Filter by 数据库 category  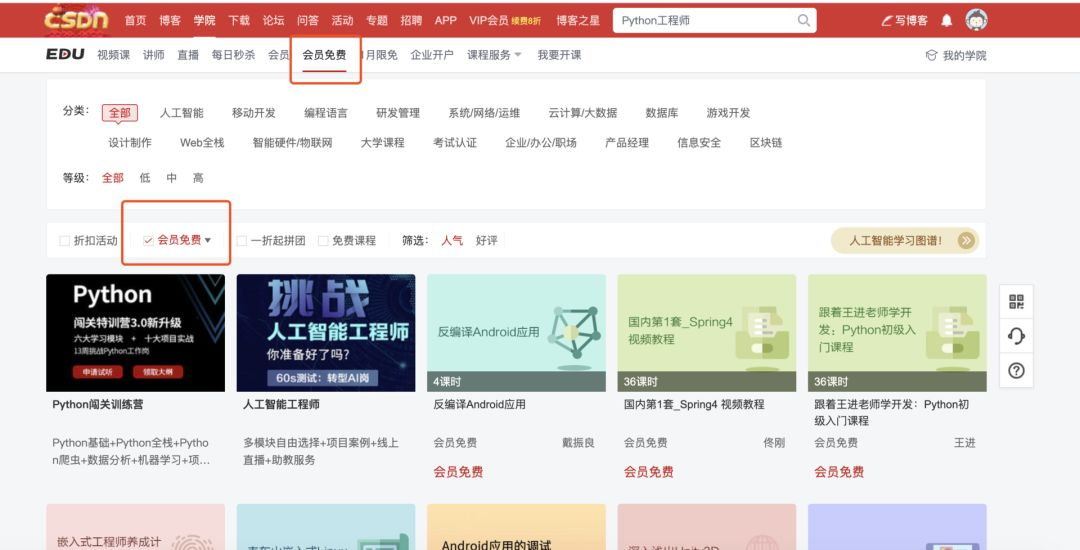(x=662, y=113)
